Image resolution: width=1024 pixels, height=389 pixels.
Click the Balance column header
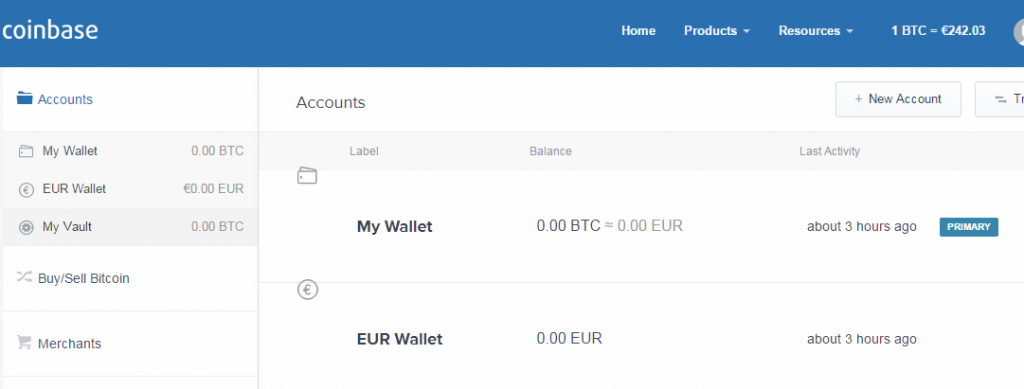pyautogui.click(x=551, y=151)
